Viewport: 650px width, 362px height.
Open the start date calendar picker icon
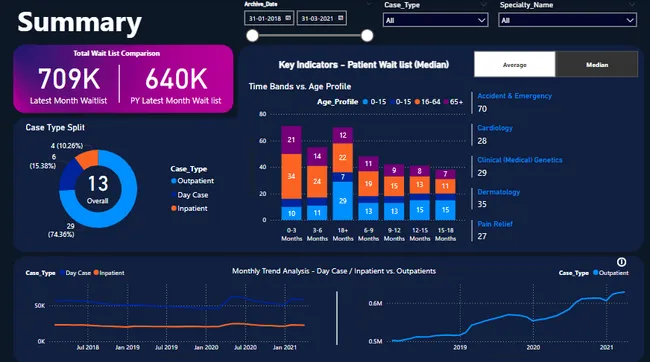tap(288, 18)
